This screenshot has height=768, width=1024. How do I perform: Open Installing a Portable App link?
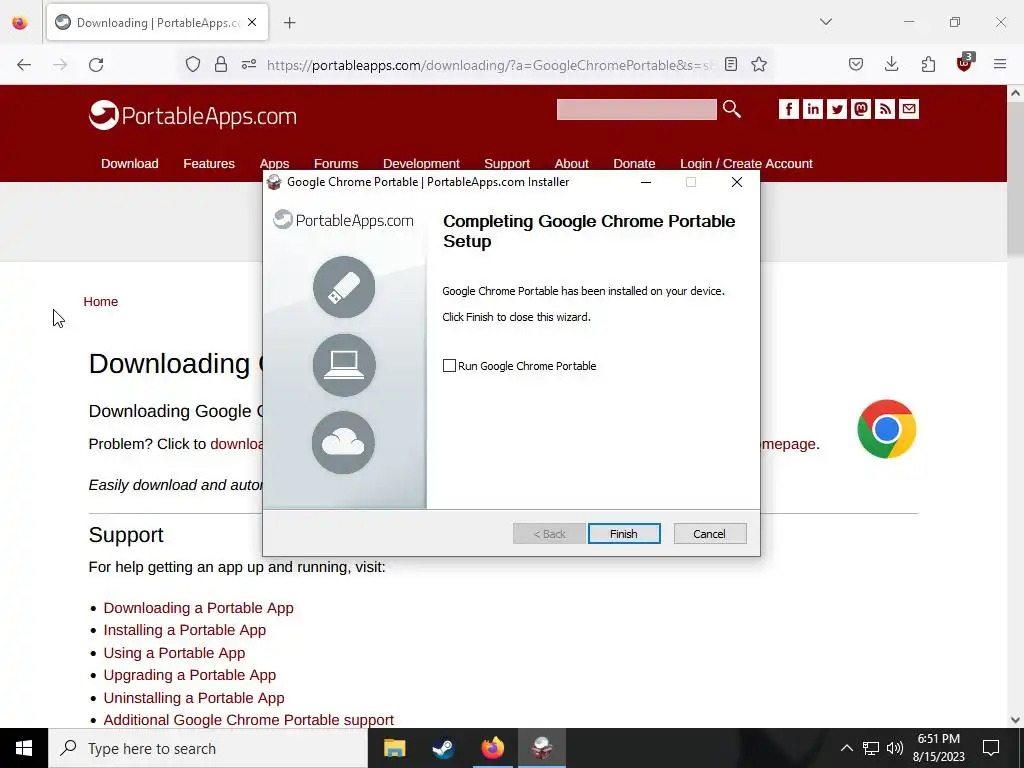[x=185, y=630]
